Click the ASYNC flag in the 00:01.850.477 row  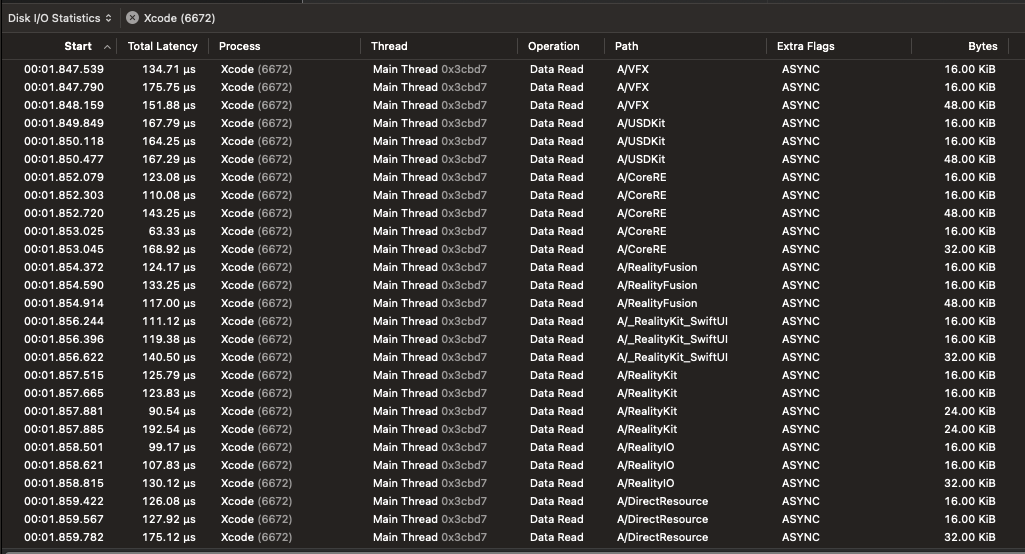point(800,159)
